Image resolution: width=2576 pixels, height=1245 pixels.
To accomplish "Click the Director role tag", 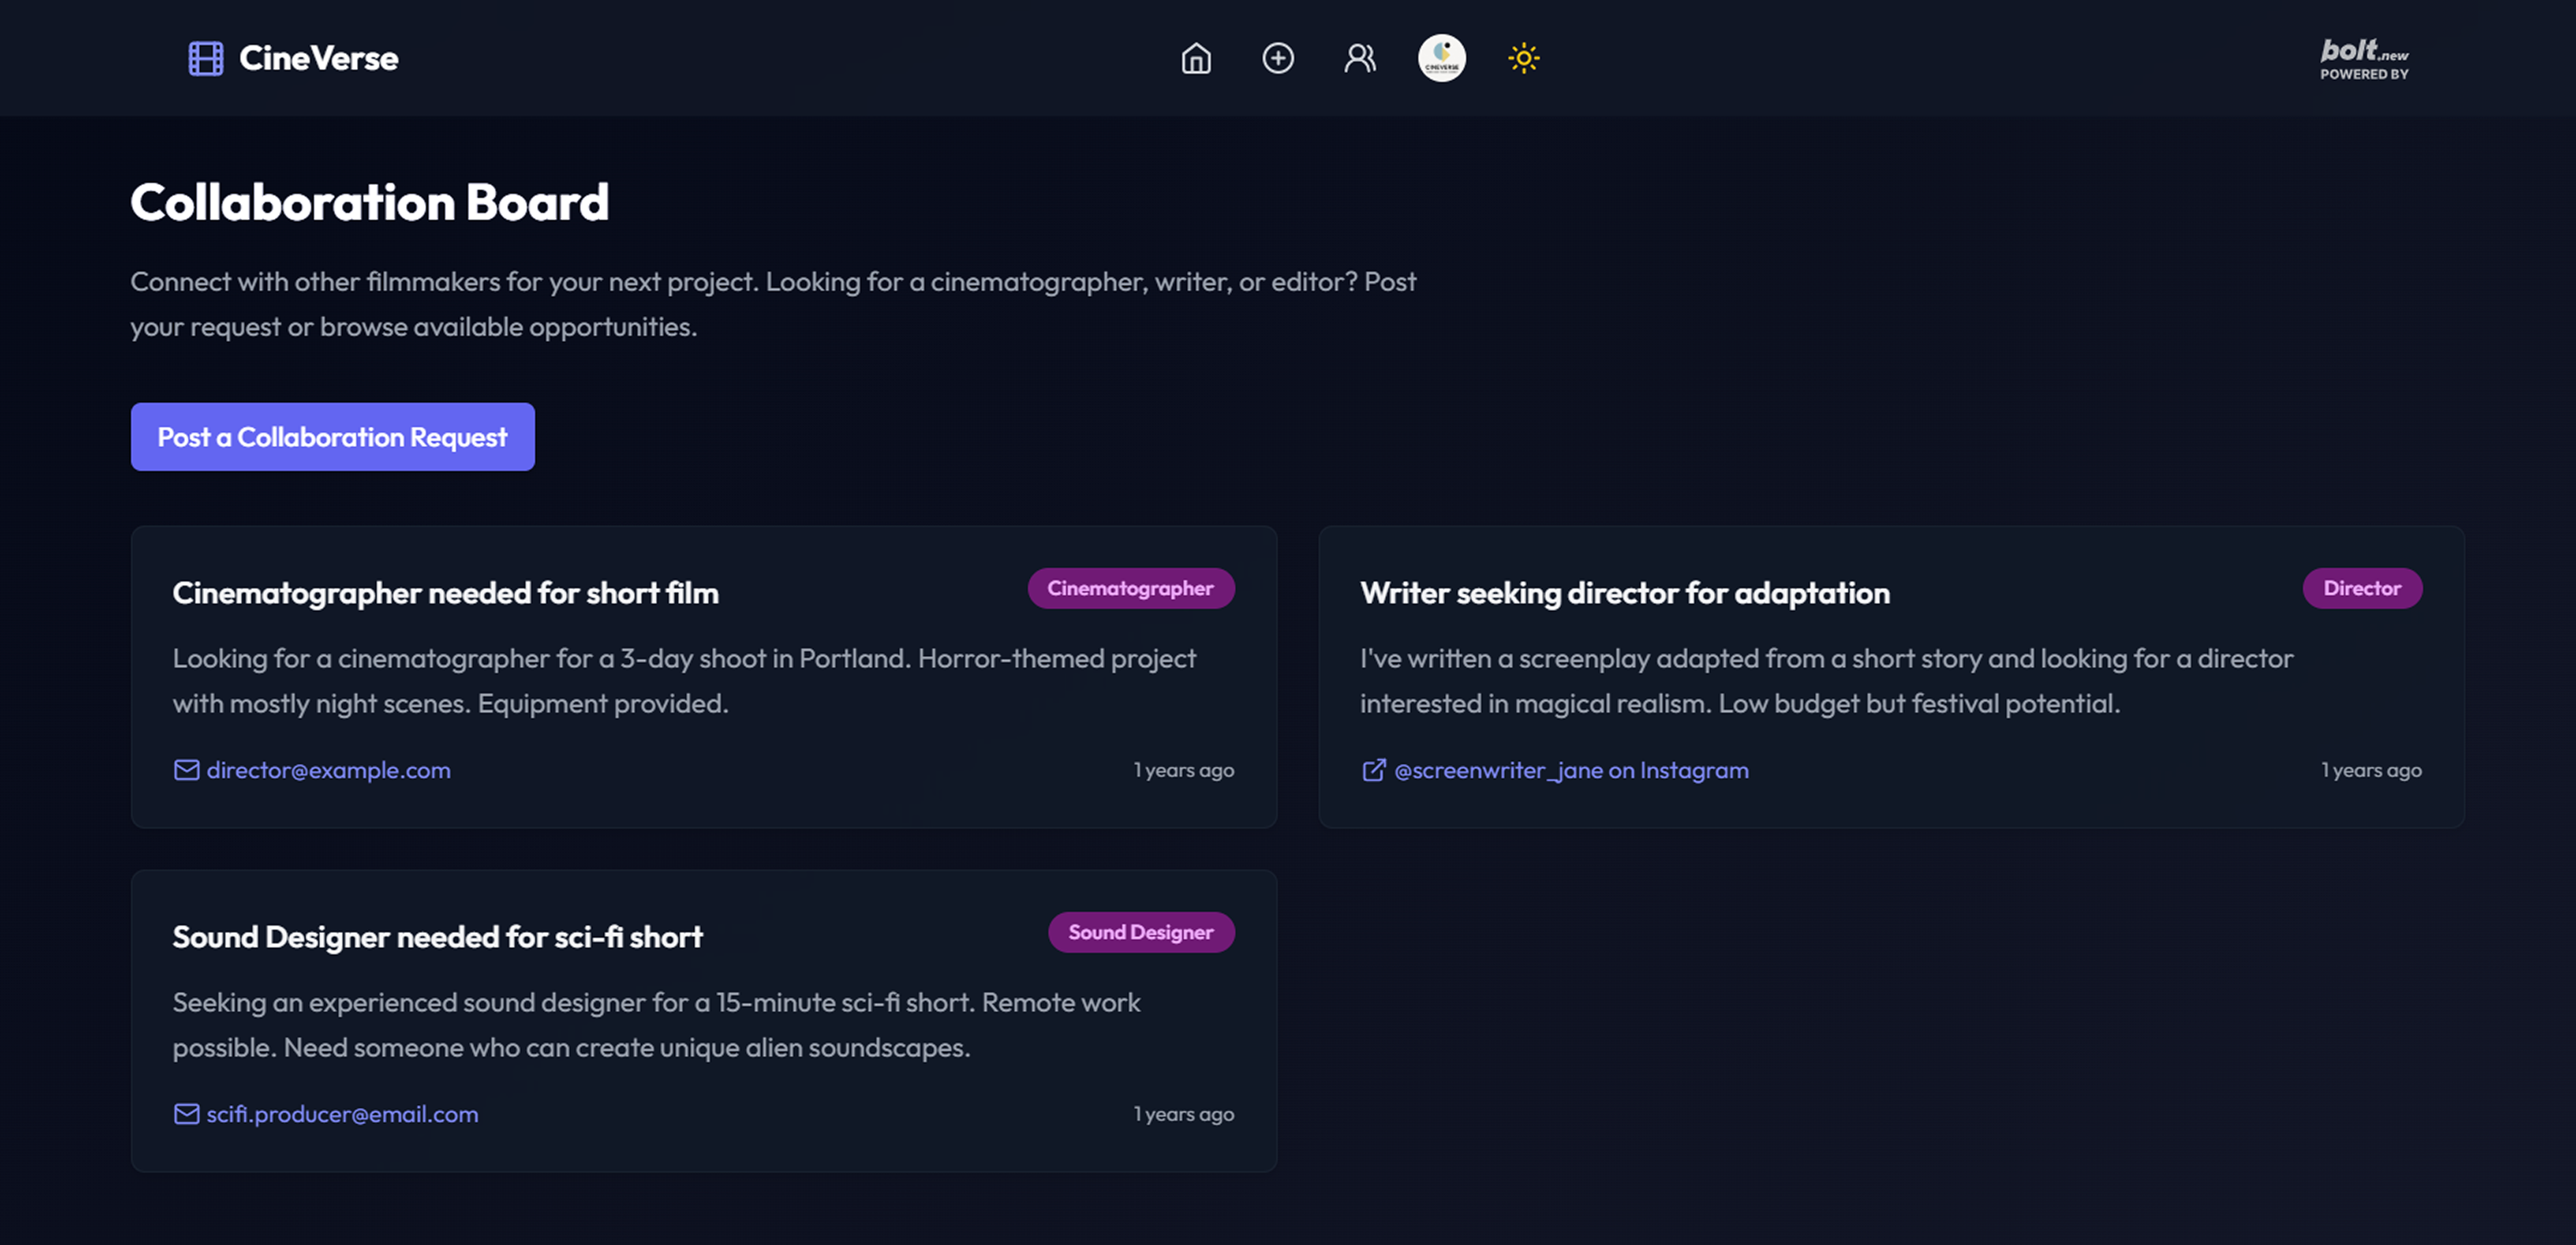I will 2361,588.
